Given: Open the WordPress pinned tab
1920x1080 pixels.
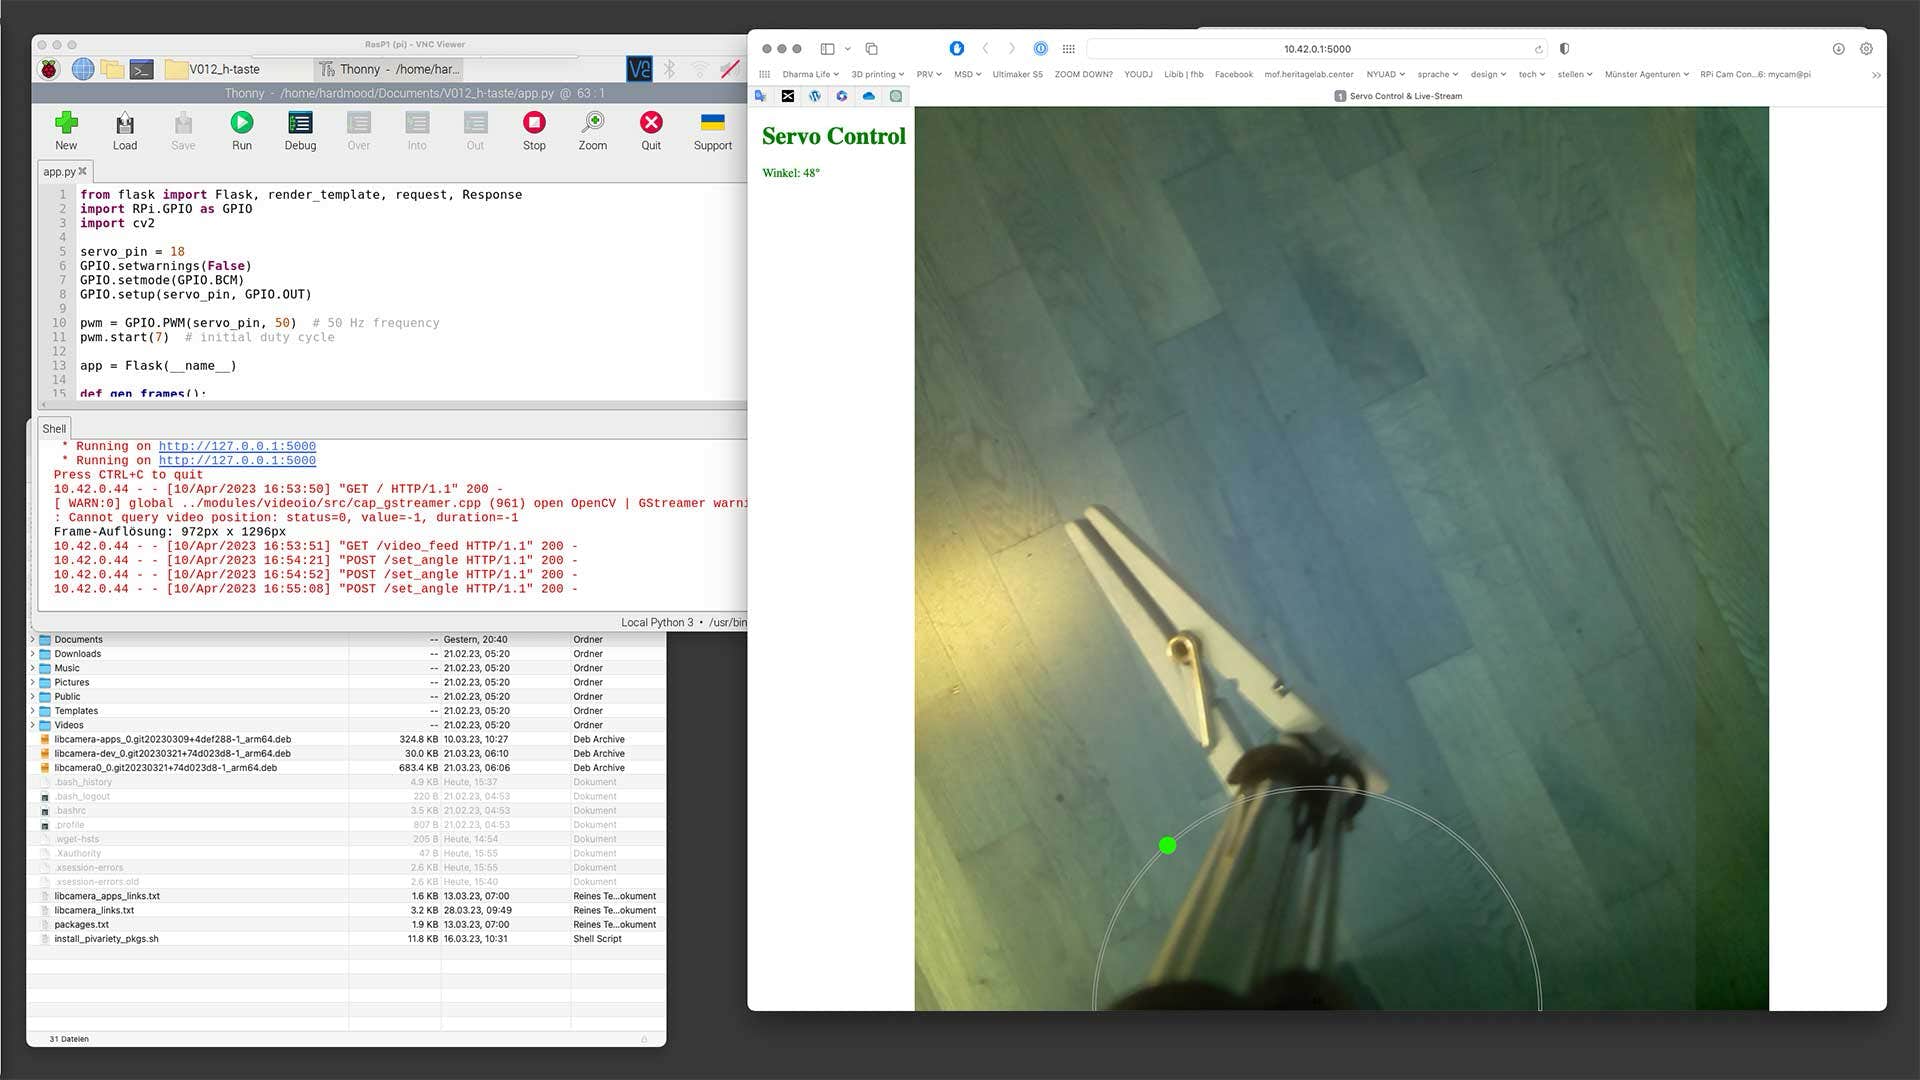Looking at the screenshot, I should (815, 96).
